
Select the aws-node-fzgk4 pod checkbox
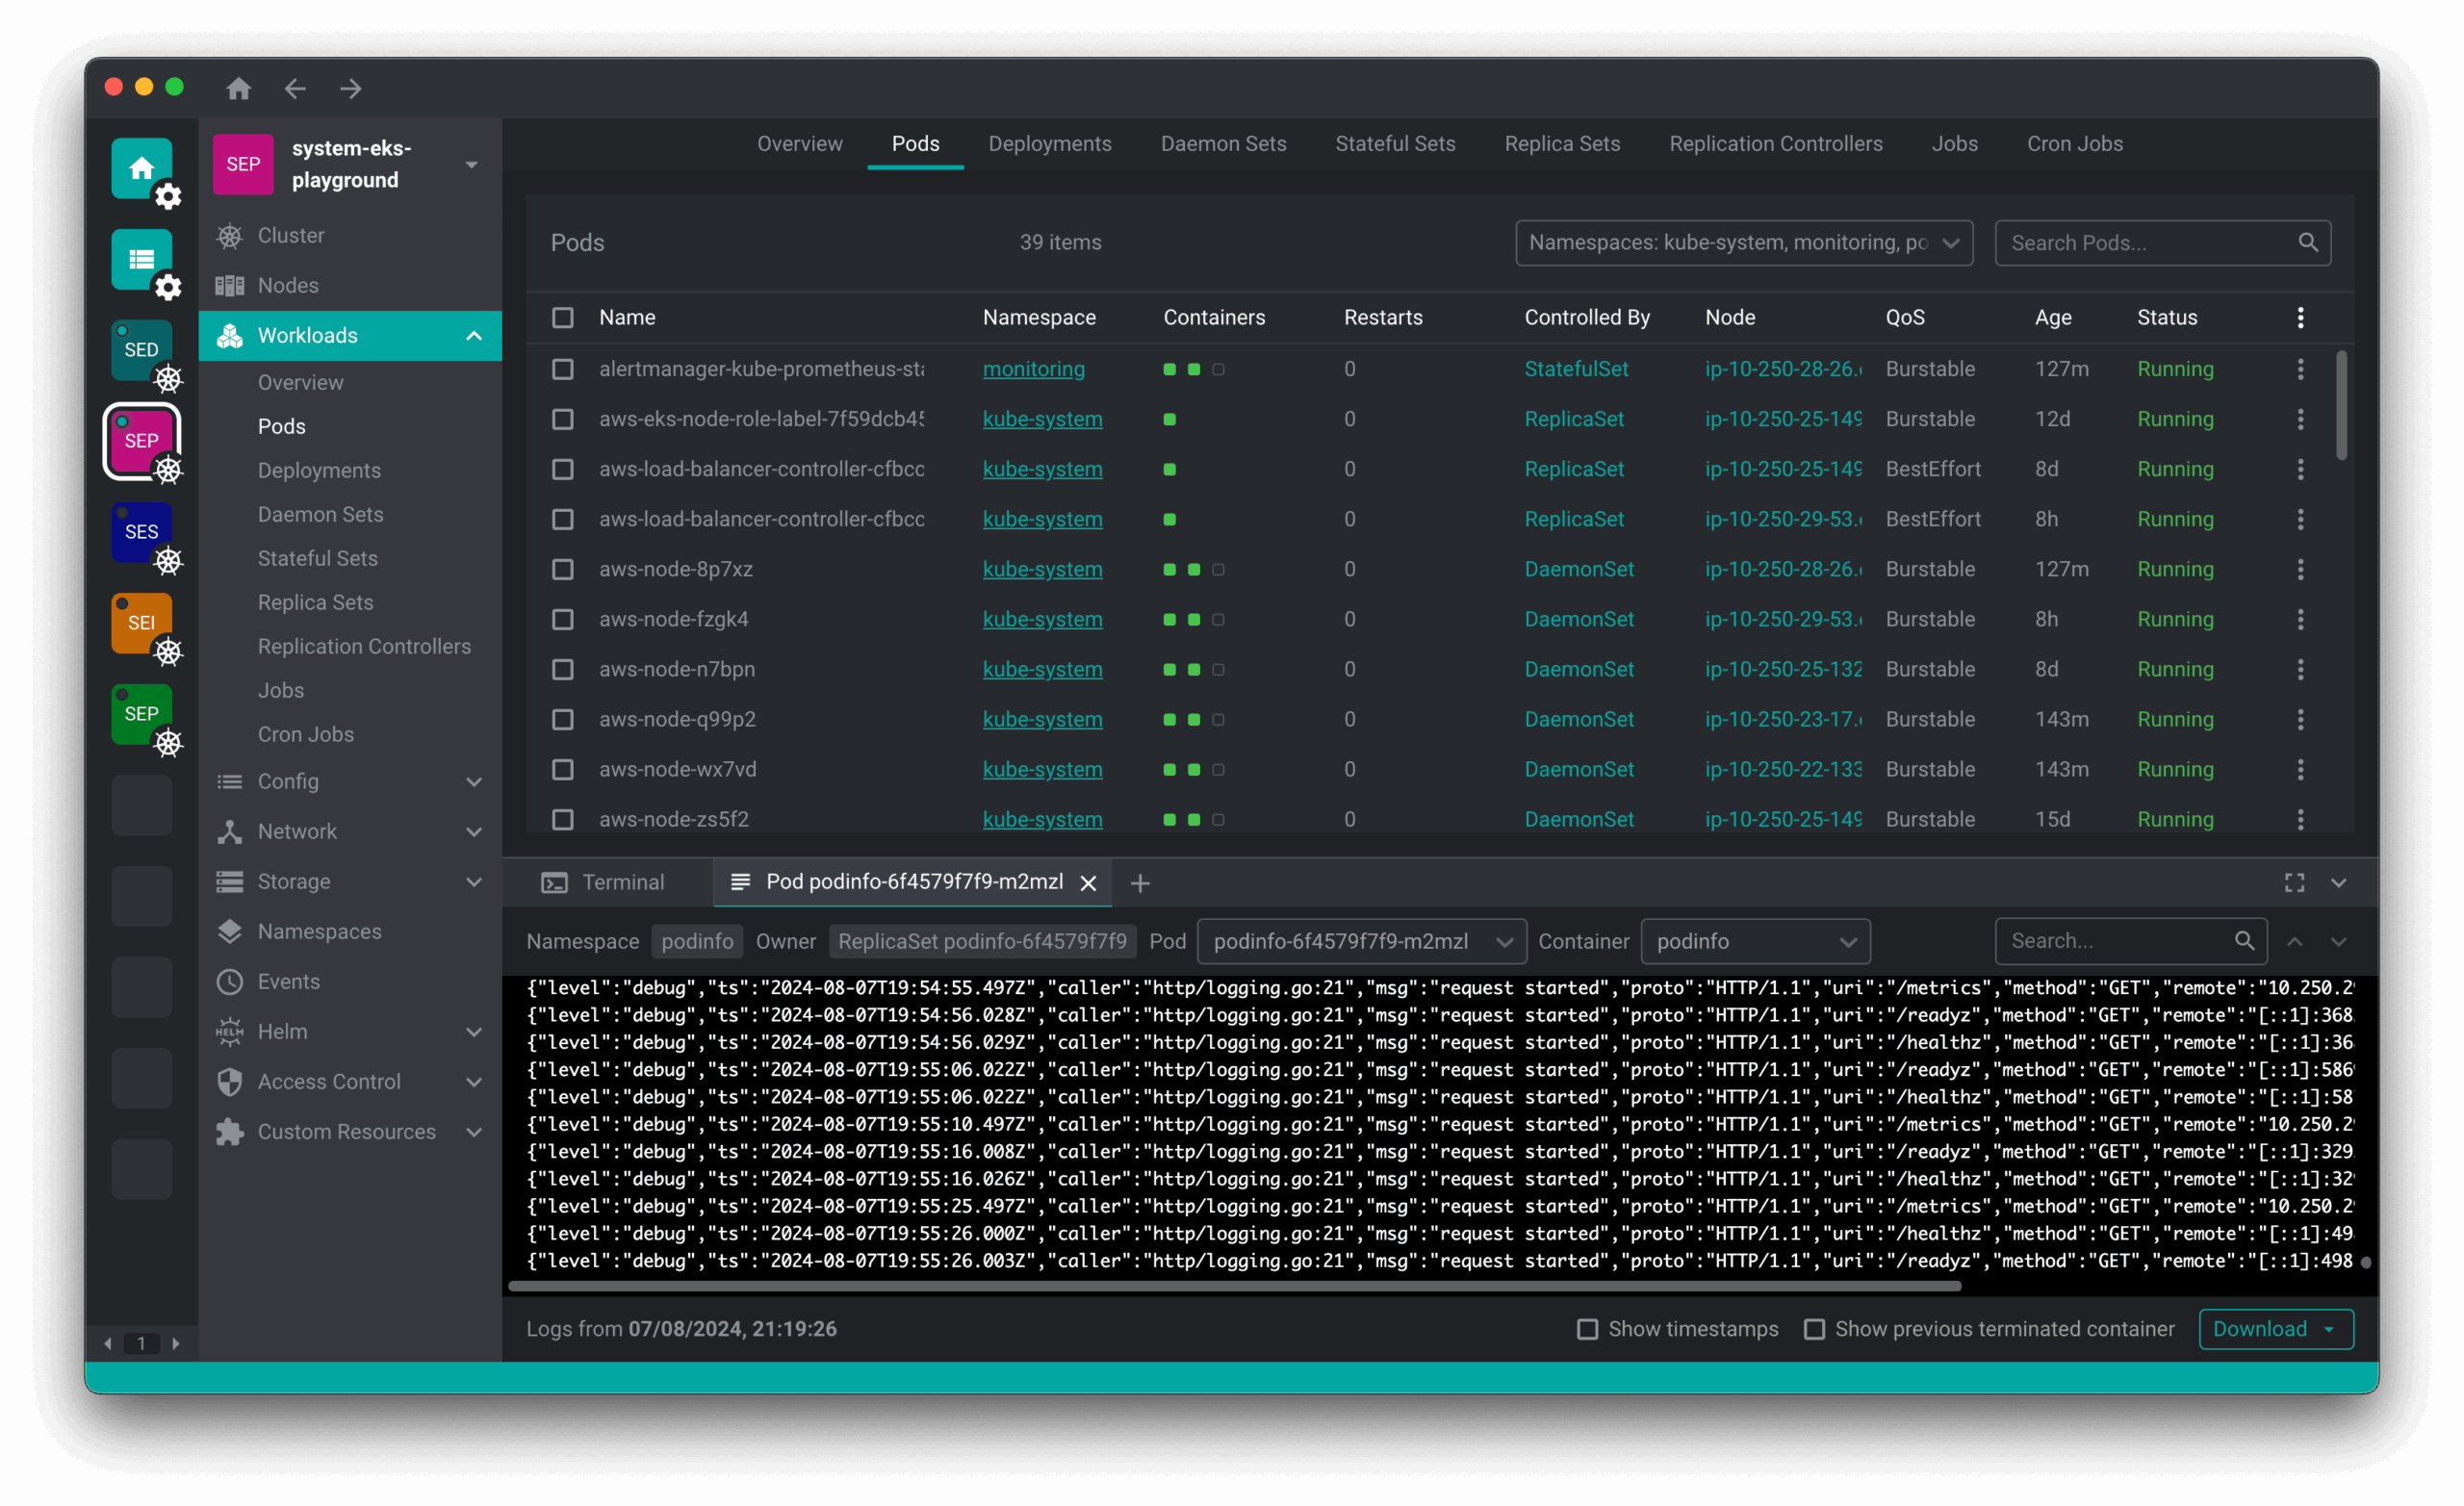click(x=563, y=619)
